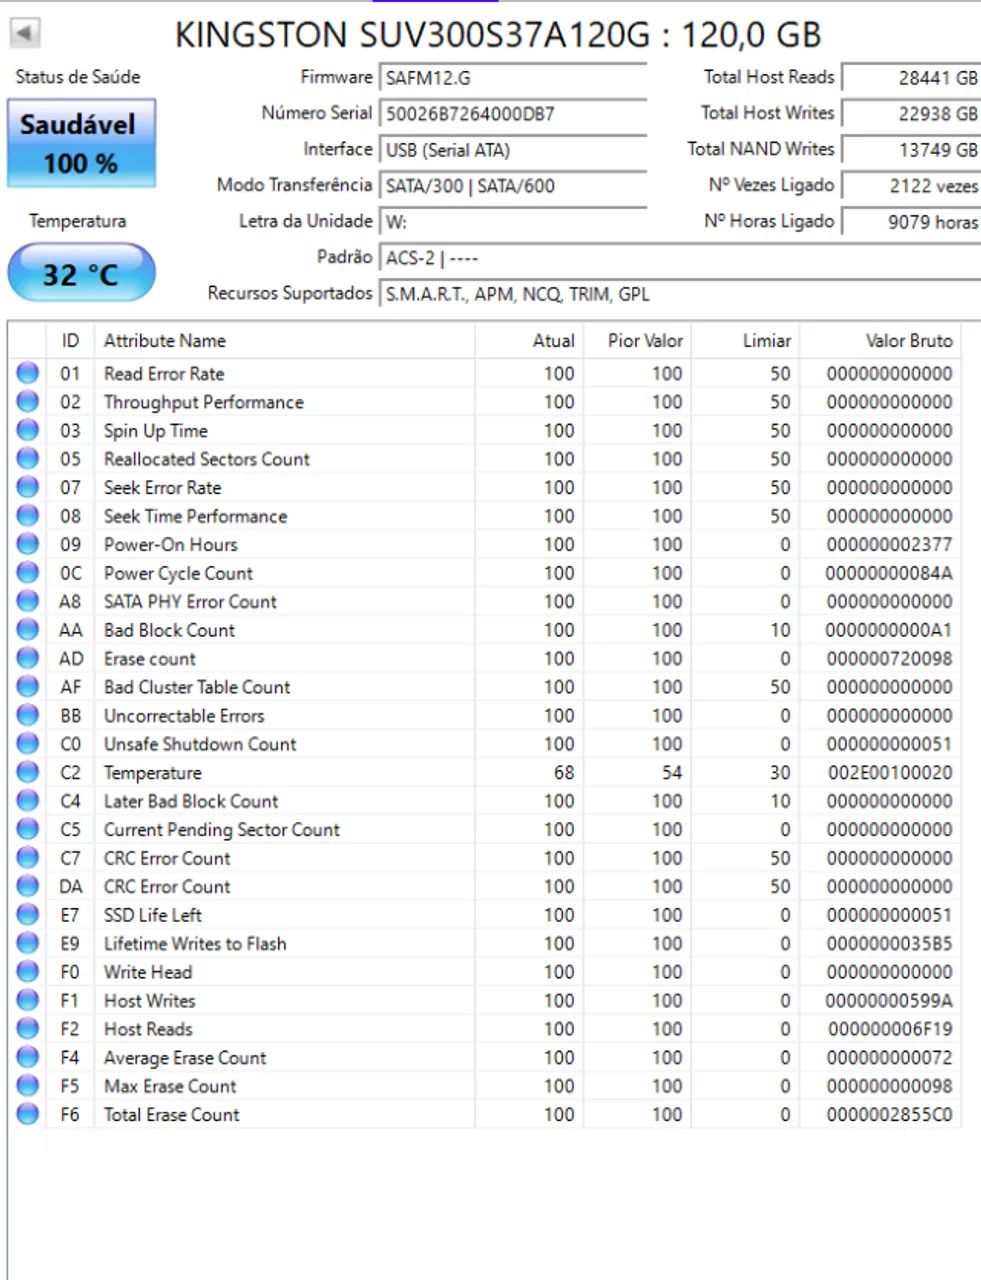981x1280 pixels.
Task: Click the supported features field S.M.A.R.T., APM, NCQ
Action: [x=680, y=294]
